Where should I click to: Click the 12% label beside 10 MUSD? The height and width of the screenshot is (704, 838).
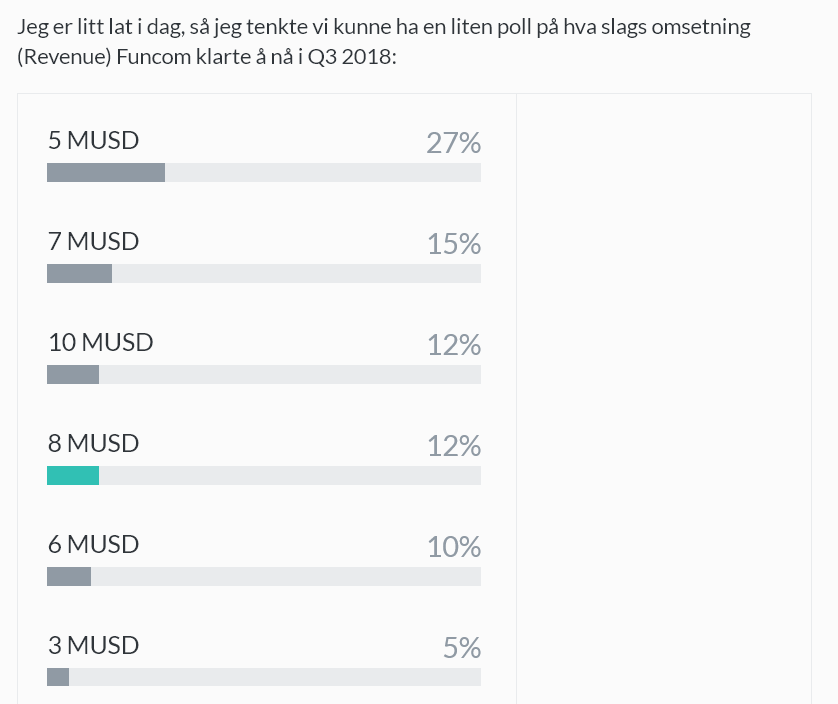pos(454,345)
